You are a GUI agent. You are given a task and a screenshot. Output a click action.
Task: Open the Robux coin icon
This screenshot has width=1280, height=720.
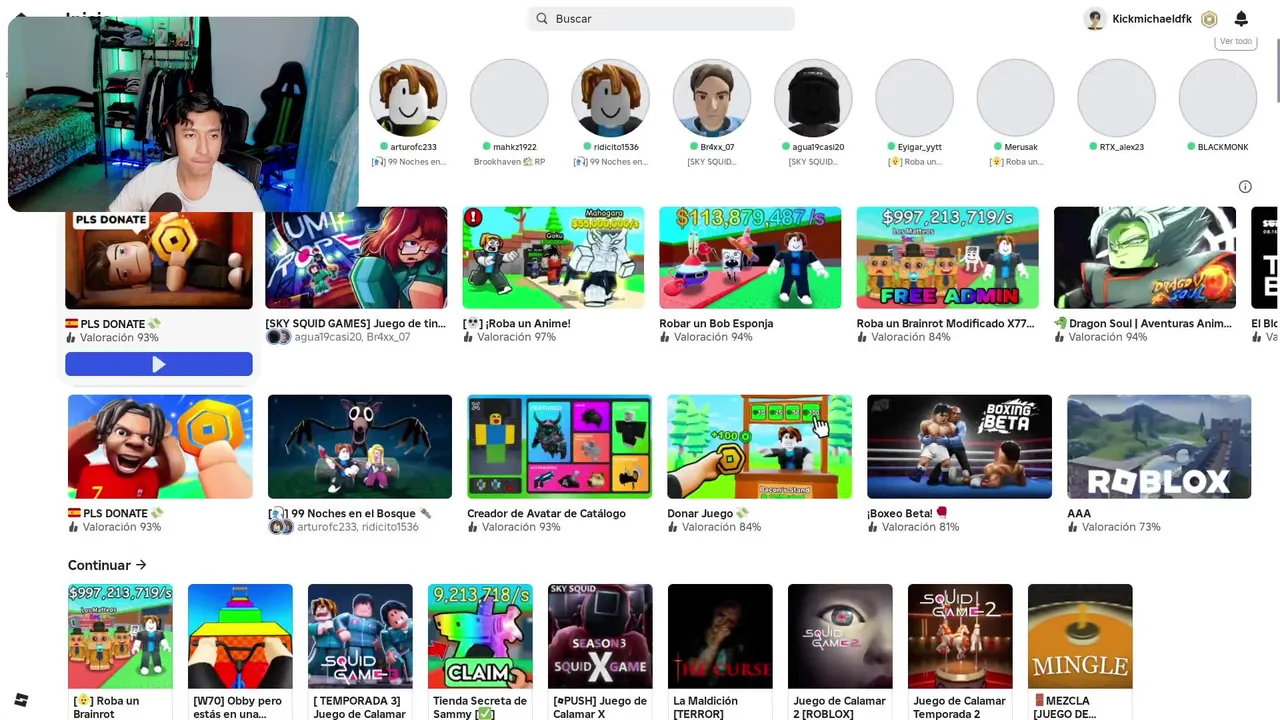1209,19
